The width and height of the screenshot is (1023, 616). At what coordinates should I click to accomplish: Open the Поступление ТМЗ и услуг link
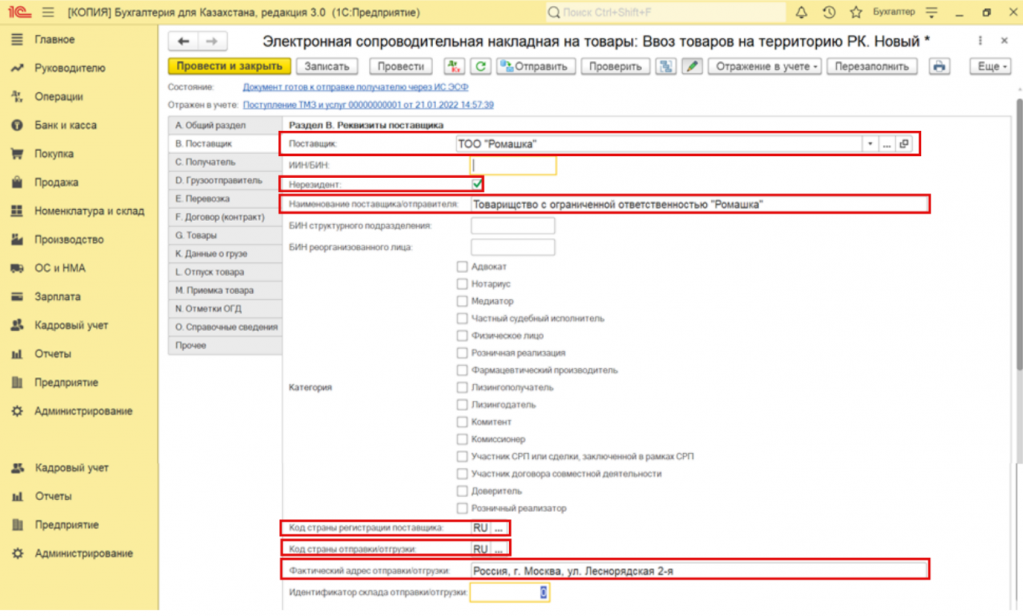[367, 104]
